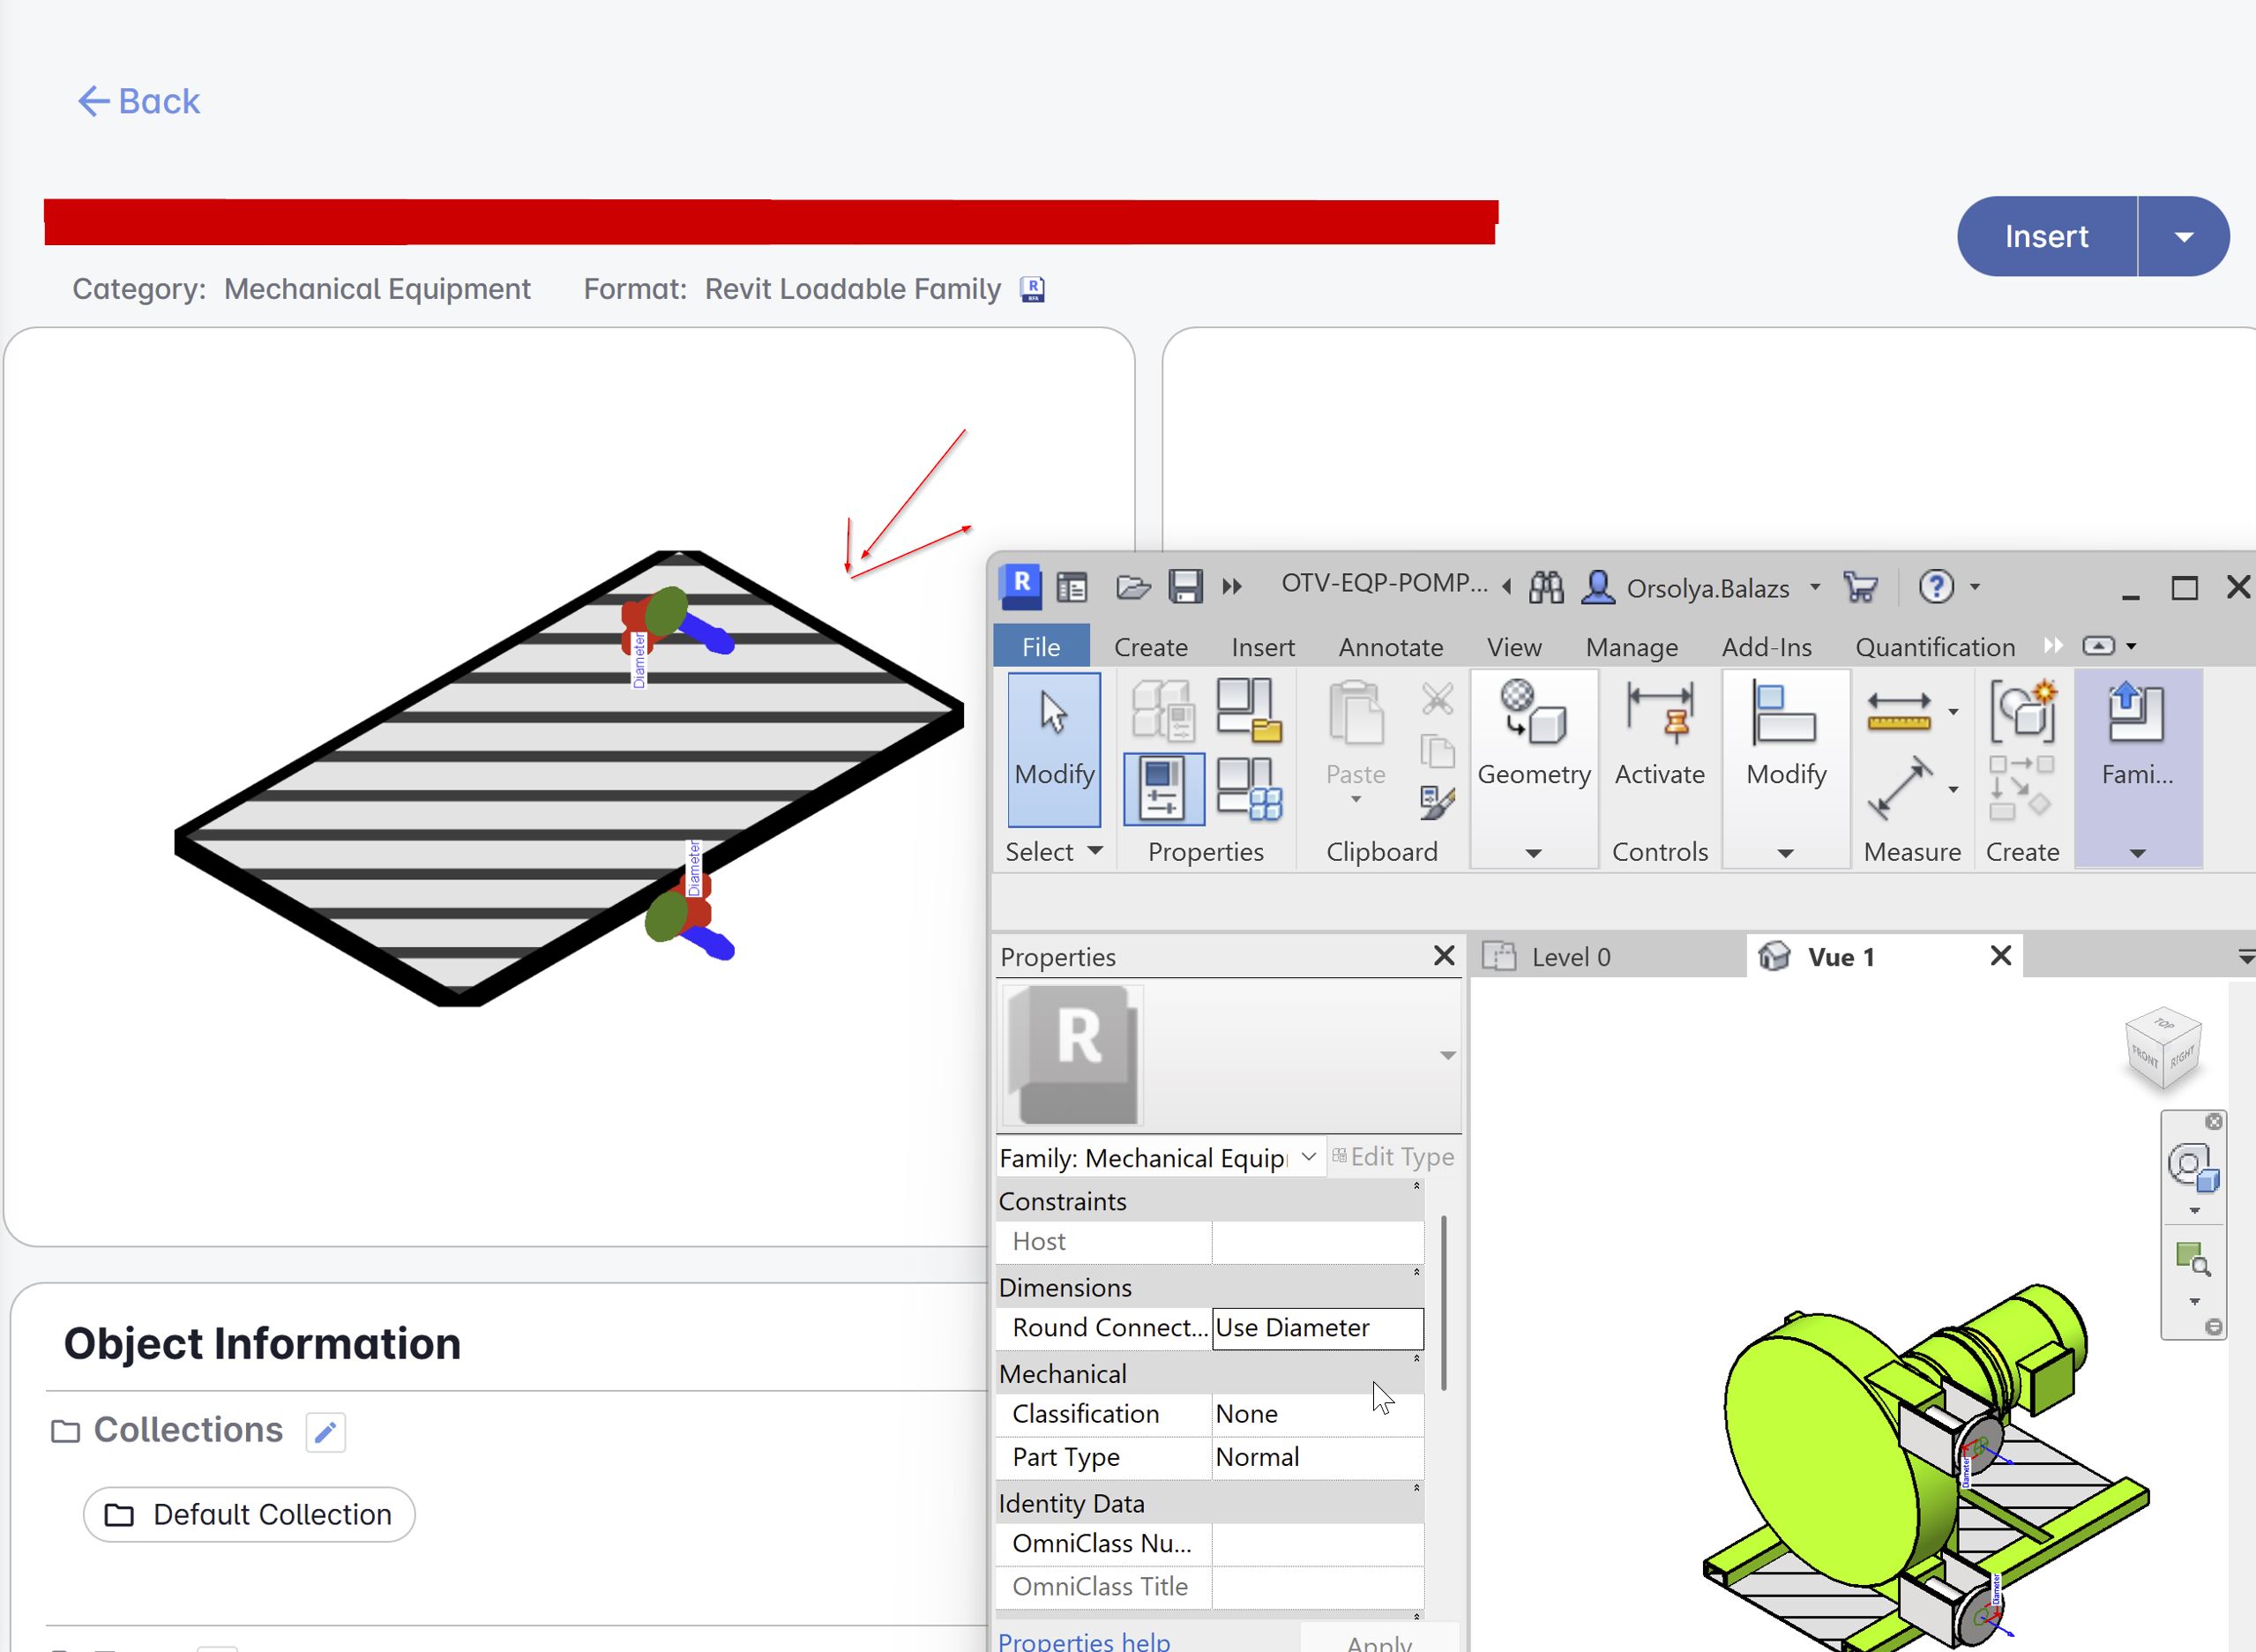2256x1652 pixels.
Task: Open the Family: Mechanical Equipment type selector
Action: coord(1160,1157)
